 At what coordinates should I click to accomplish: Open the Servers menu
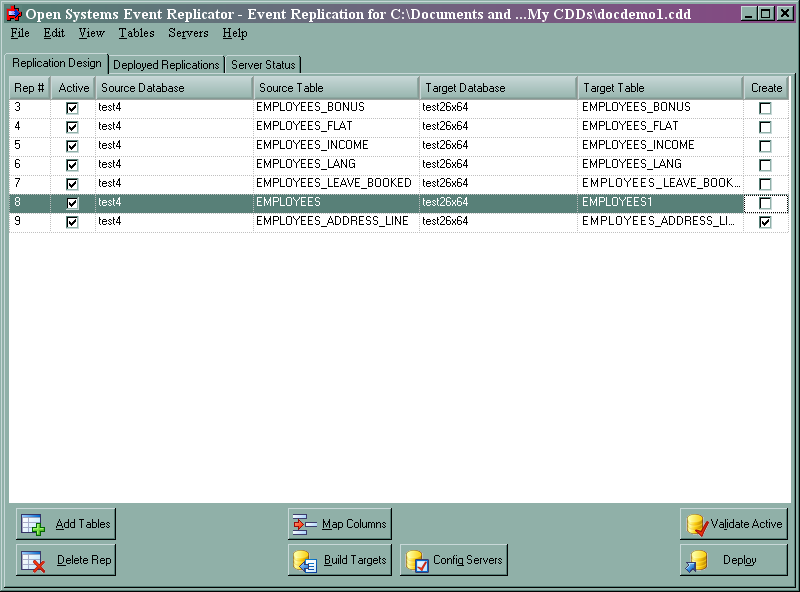point(189,33)
